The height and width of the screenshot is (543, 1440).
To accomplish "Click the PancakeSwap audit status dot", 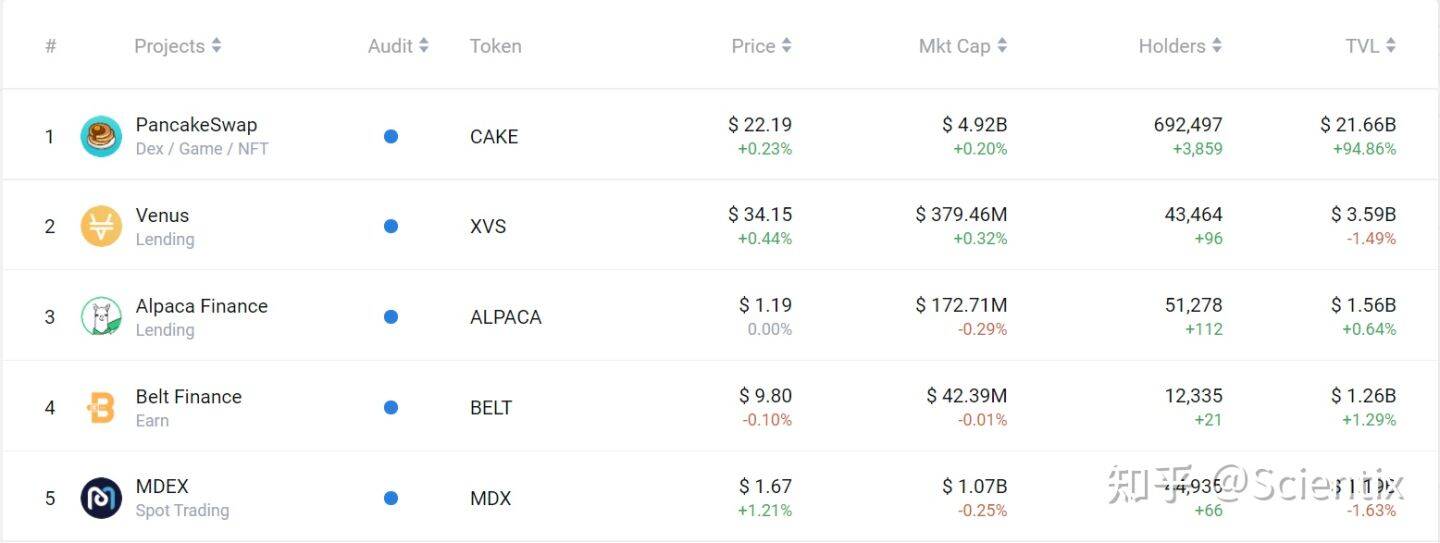I will [x=391, y=136].
